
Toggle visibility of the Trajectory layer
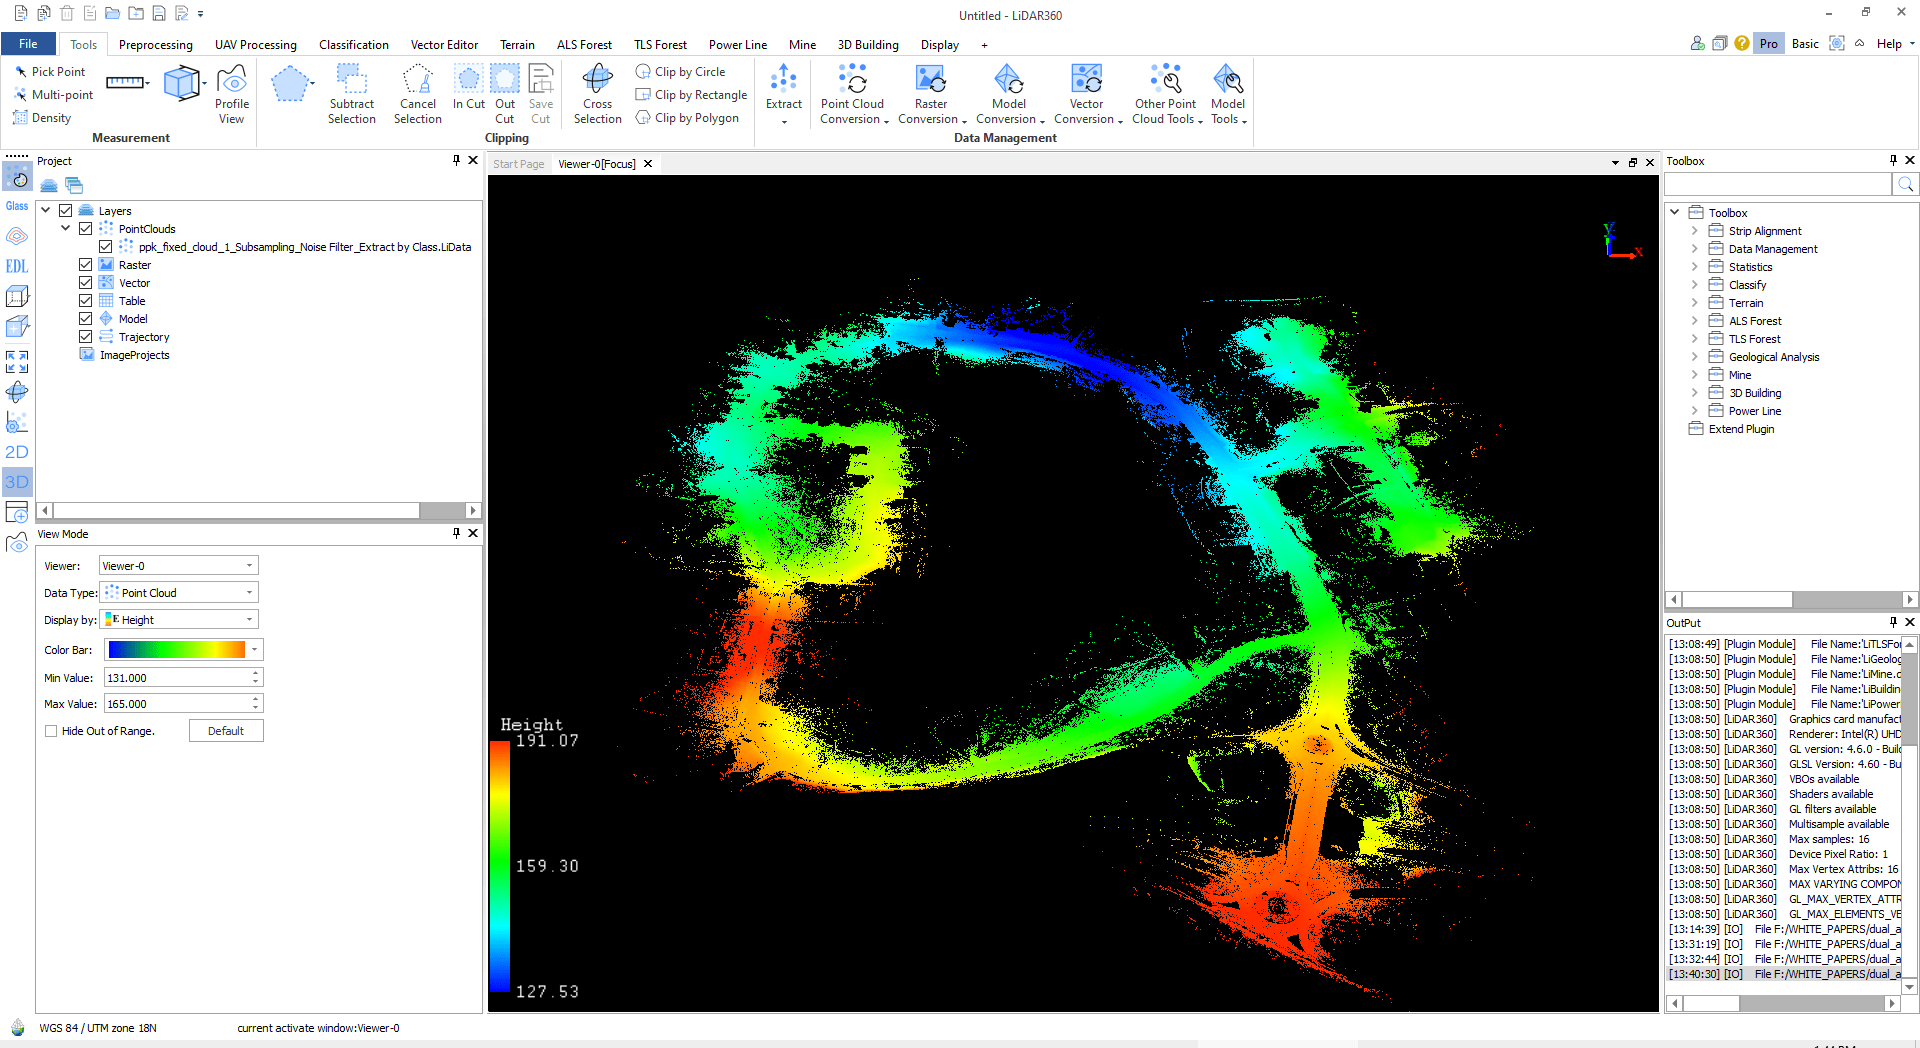(x=85, y=336)
